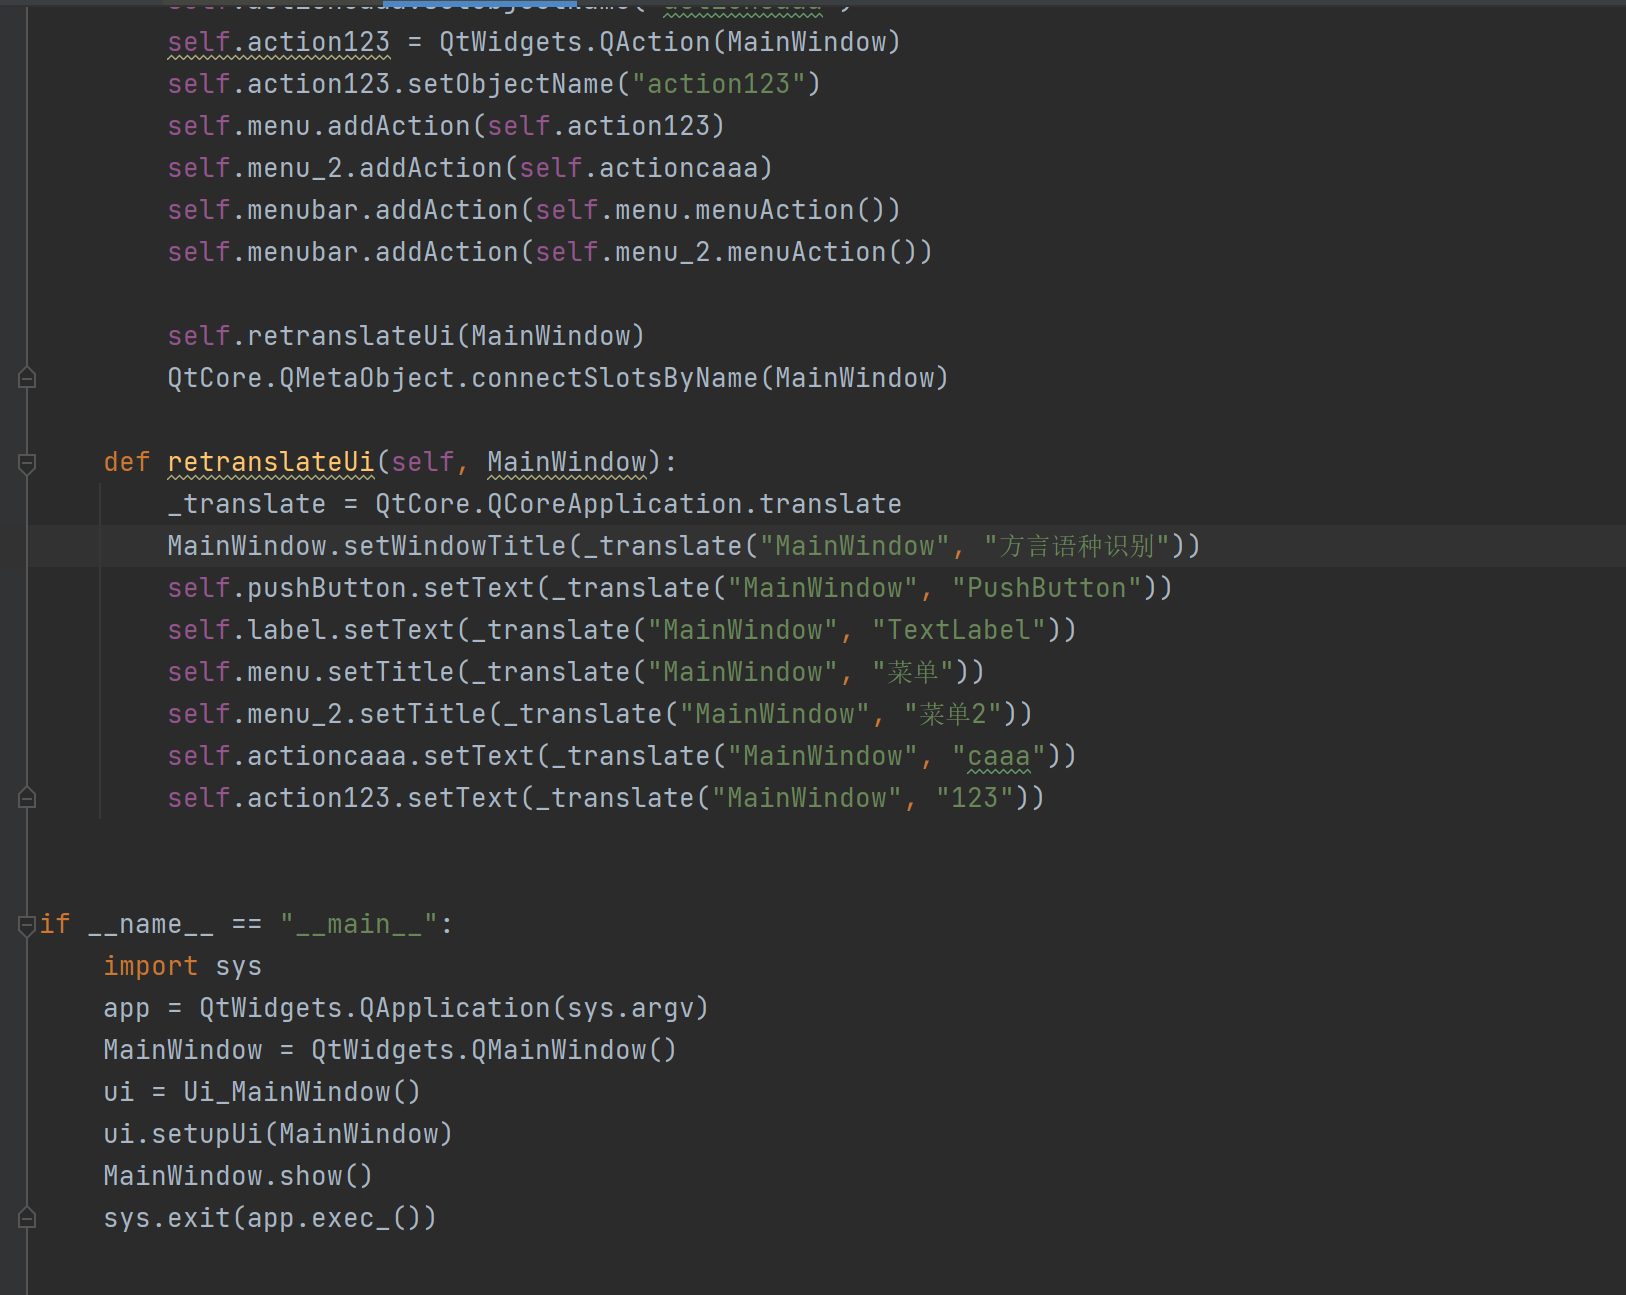Click the retranslateUi function name in def line
Viewport: 1626px width, 1295px height.
pyautogui.click(x=271, y=462)
